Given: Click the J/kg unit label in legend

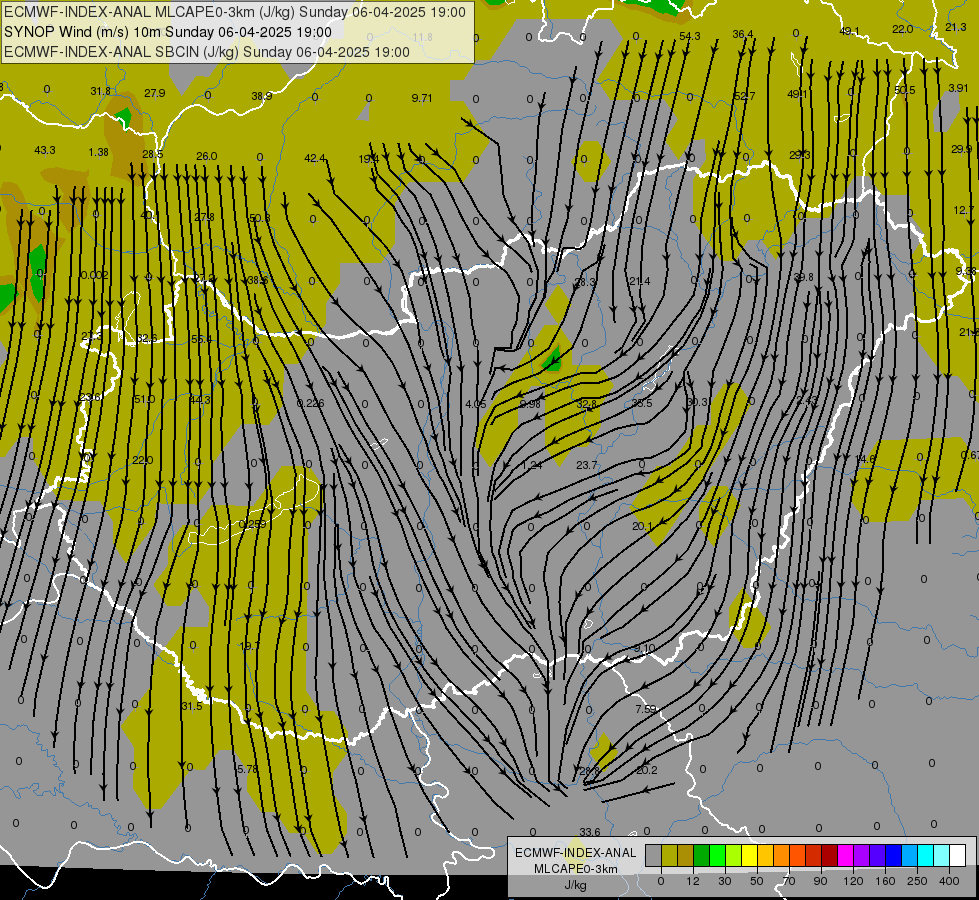Looking at the screenshot, I should tap(575, 885).
